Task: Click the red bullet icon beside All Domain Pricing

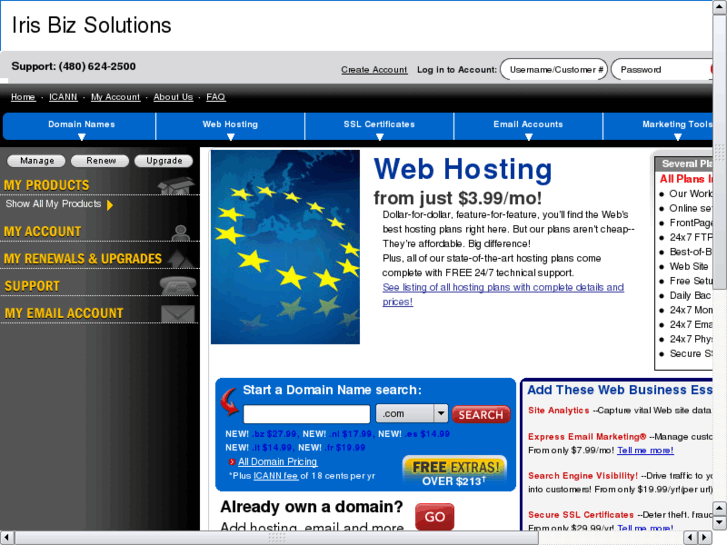Action: [232, 462]
